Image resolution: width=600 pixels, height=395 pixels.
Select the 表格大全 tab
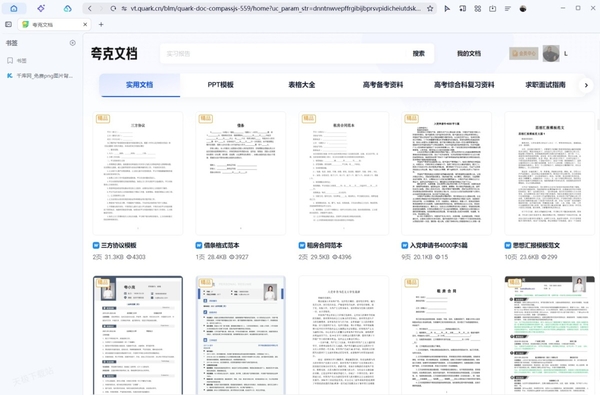(x=302, y=85)
